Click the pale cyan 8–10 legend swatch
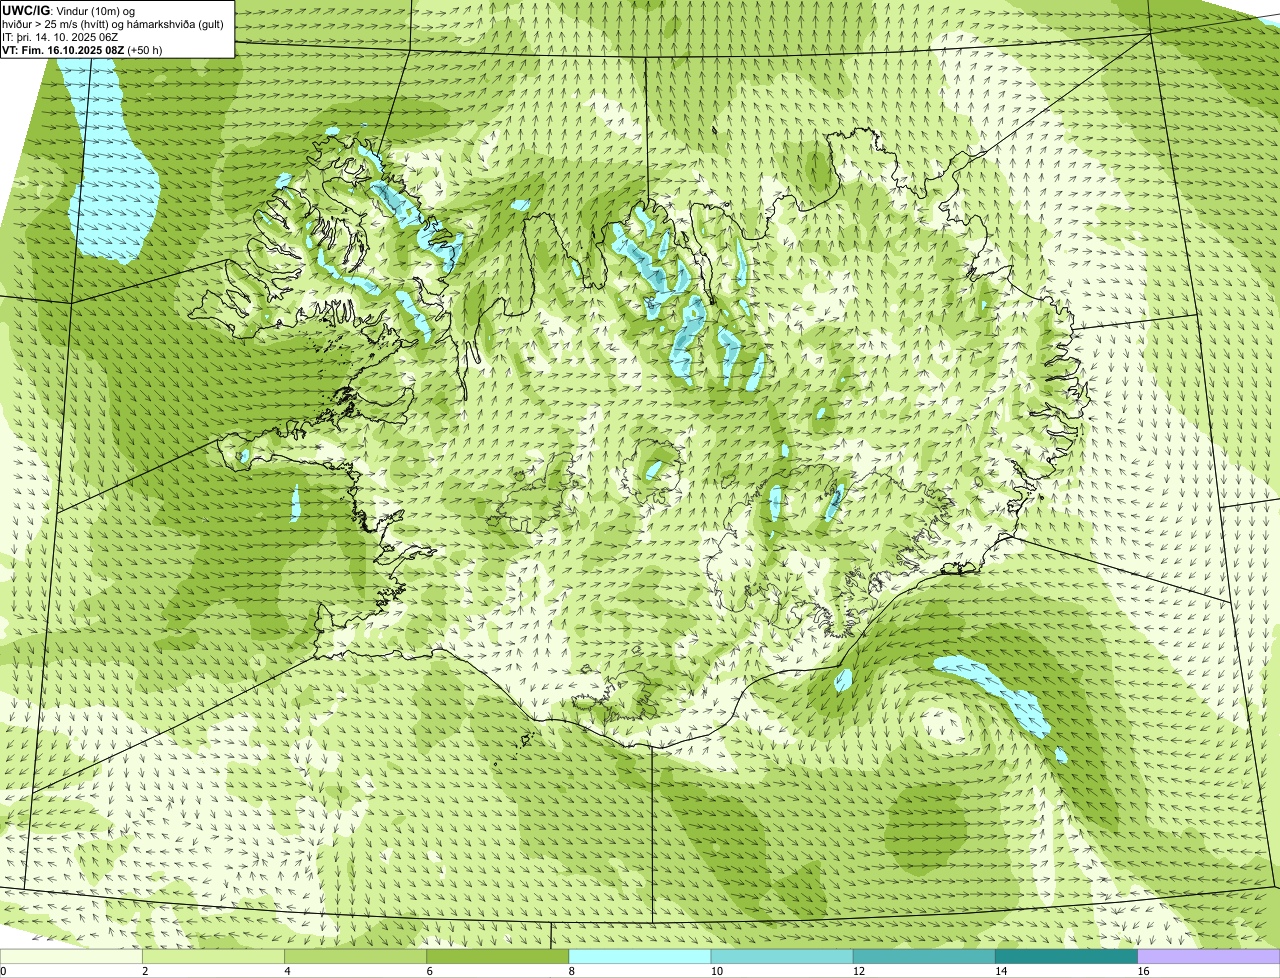Screen dimensions: 1280x978 (x=640, y=957)
